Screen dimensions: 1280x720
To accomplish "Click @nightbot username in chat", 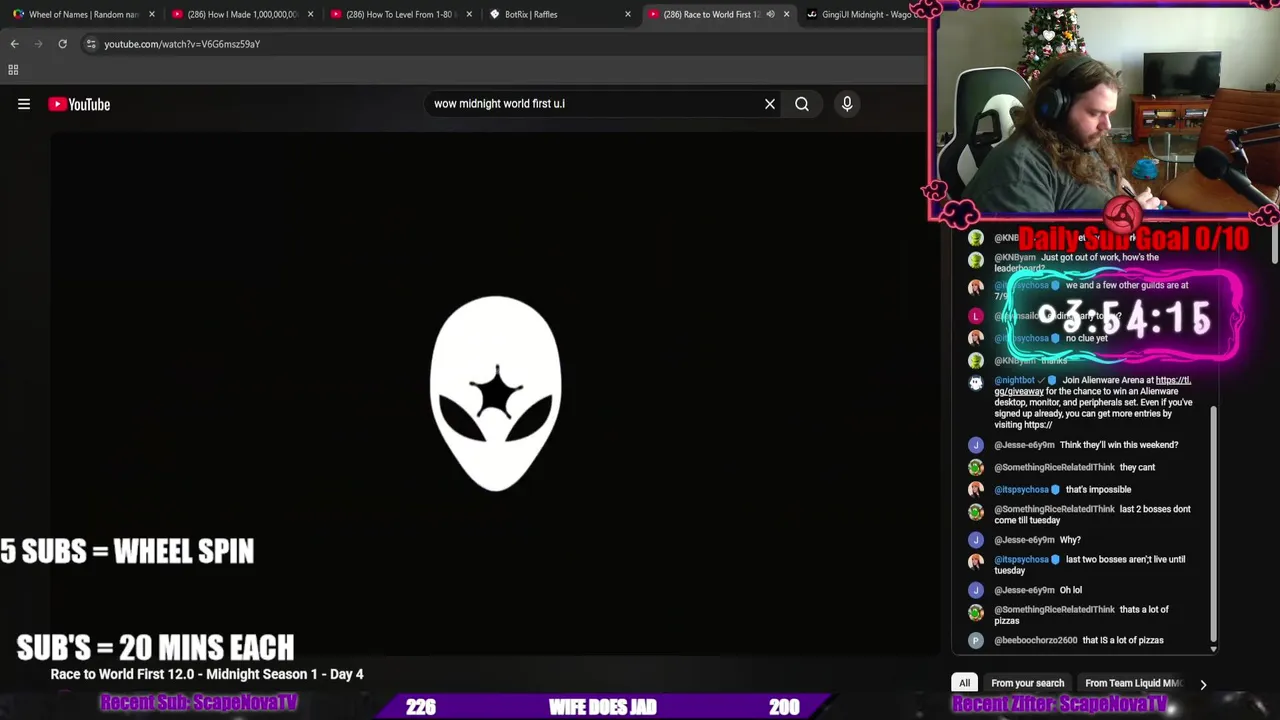I will (1014, 380).
